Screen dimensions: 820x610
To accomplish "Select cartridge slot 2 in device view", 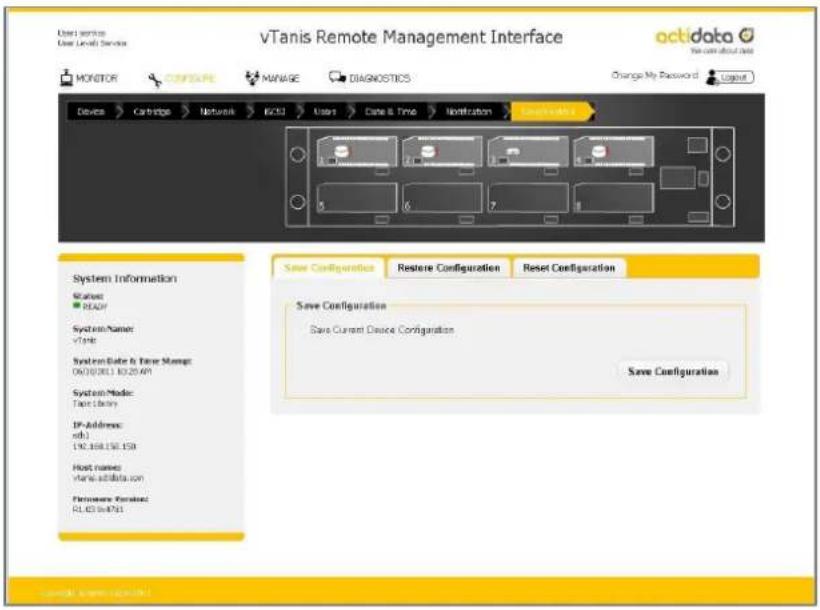I will pyautogui.click(x=442, y=152).
